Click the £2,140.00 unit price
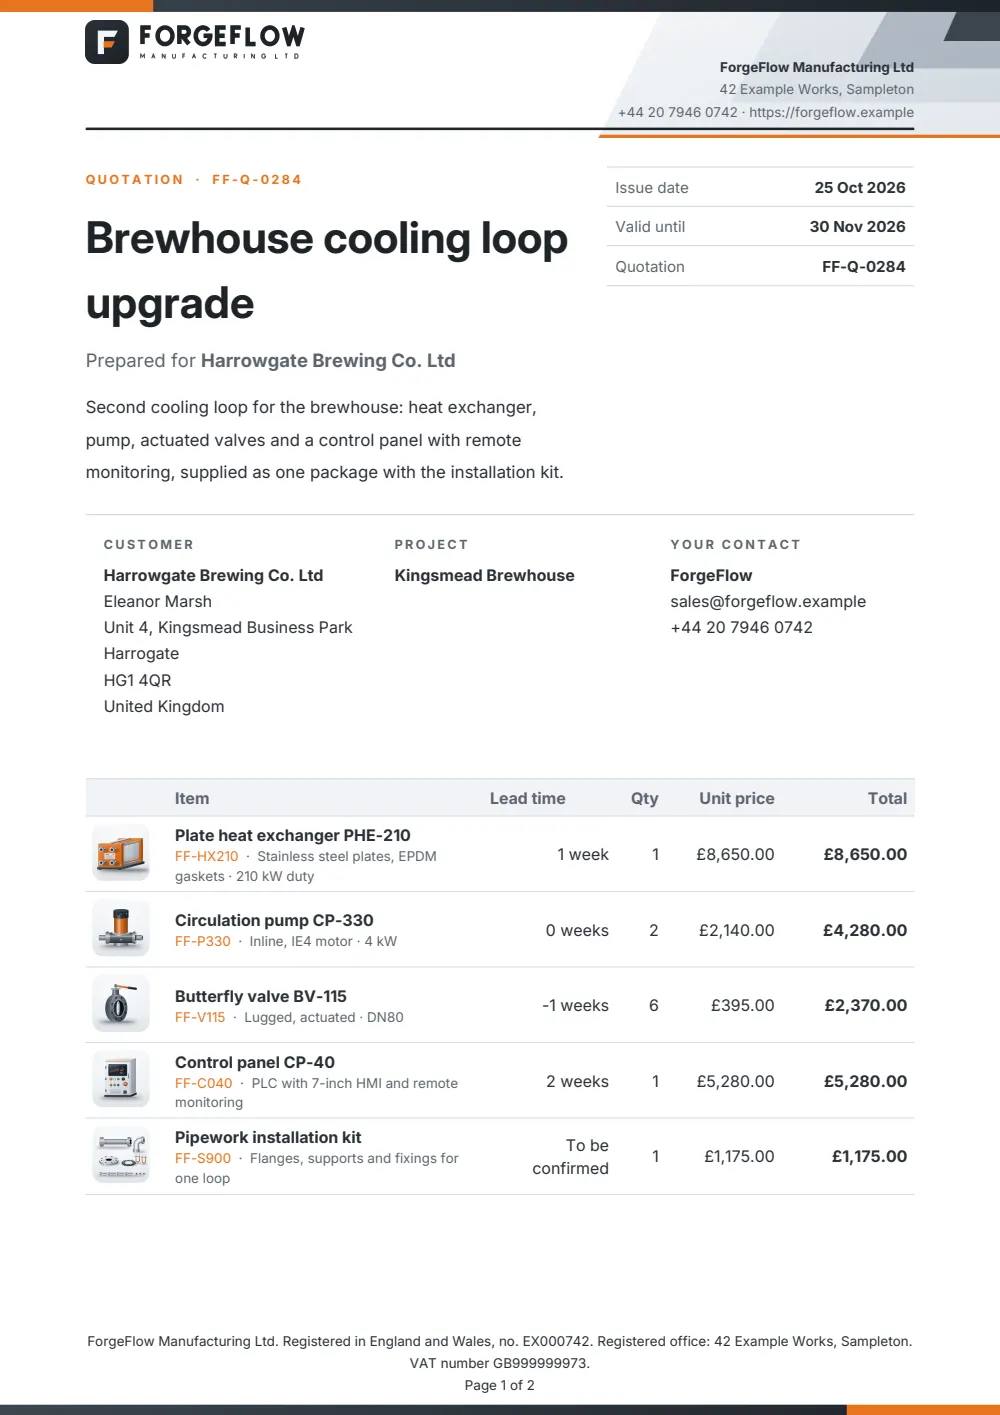This screenshot has height=1415, width=1000. point(737,930)
